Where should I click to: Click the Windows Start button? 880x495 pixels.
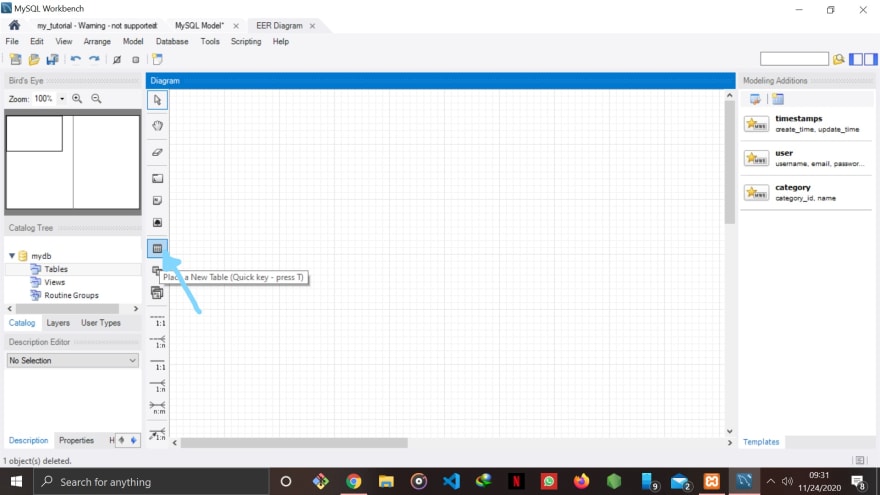16,482
